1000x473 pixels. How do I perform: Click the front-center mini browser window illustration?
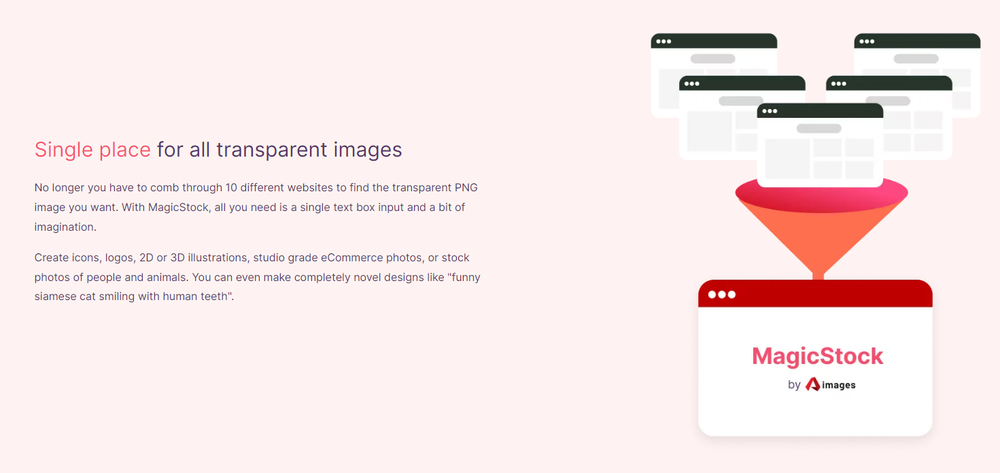[820, 145]
